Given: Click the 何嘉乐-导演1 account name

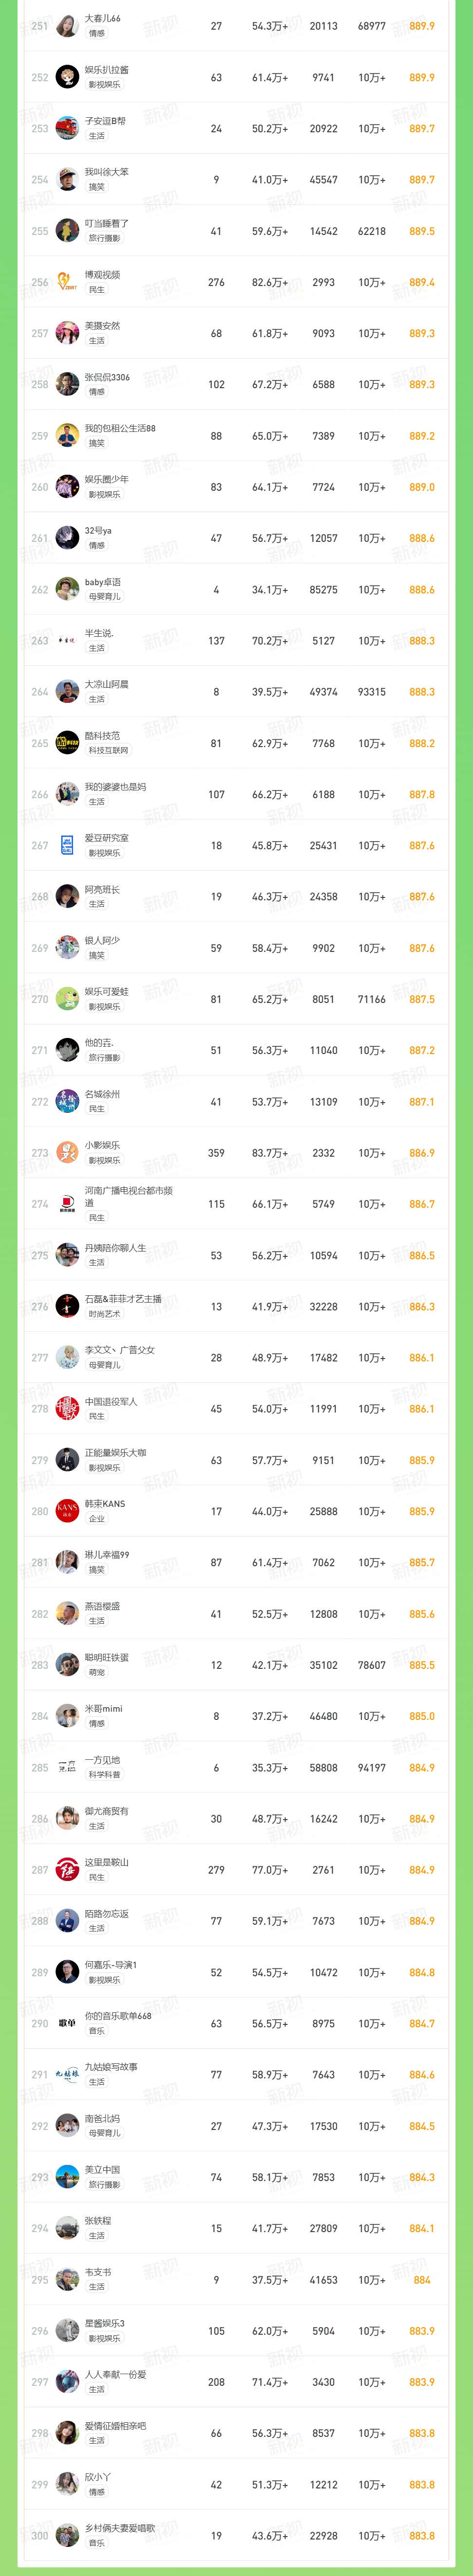Looking at the screenshot, I should click(111, 1965).
